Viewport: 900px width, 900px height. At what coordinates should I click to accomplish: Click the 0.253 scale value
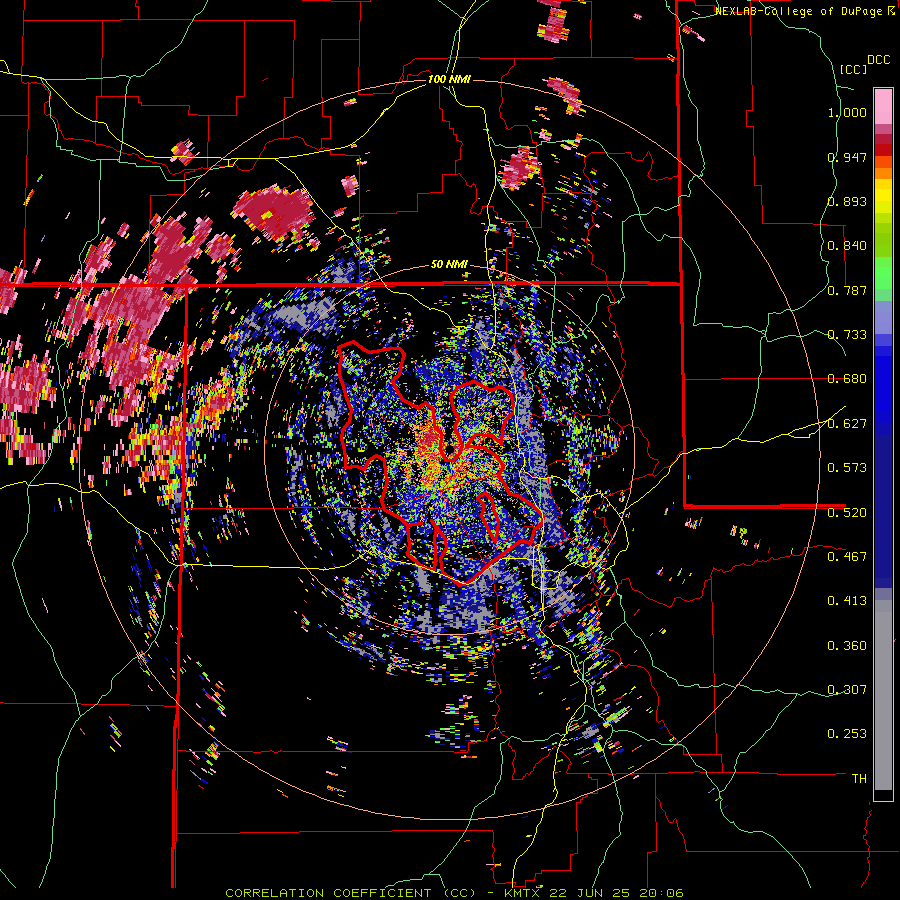tap(847, 734)
